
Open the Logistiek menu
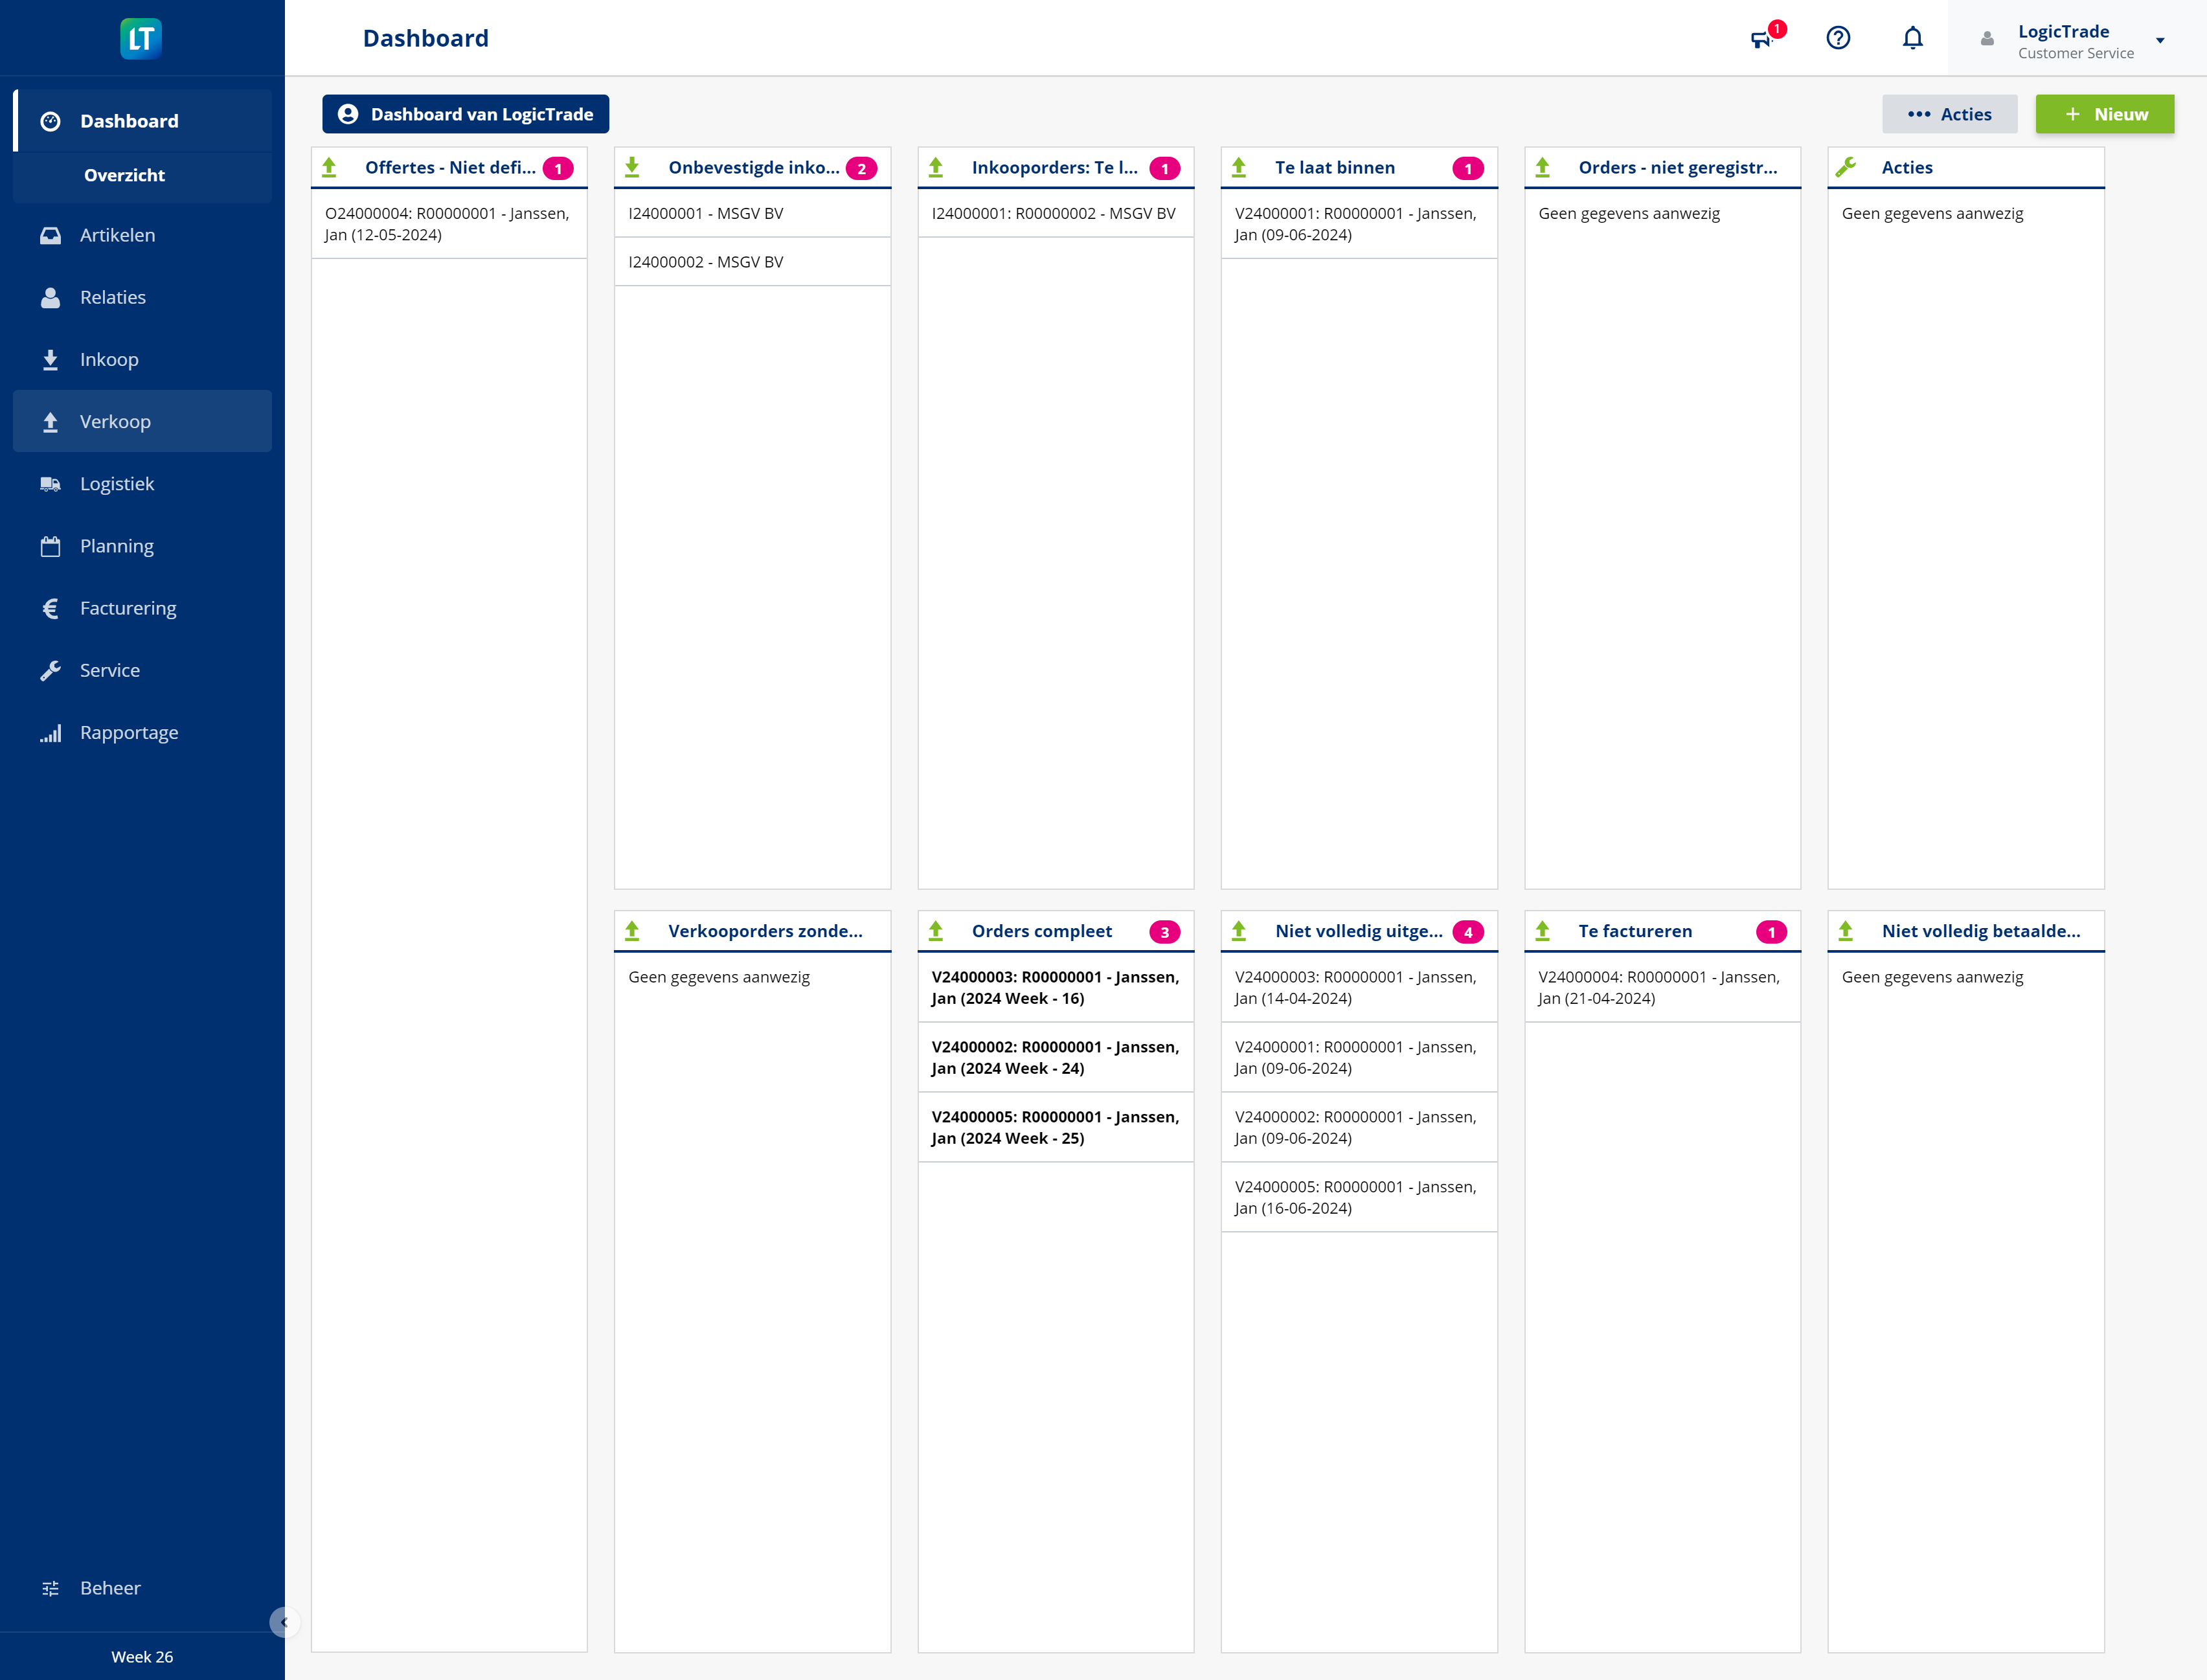[143, 484]
